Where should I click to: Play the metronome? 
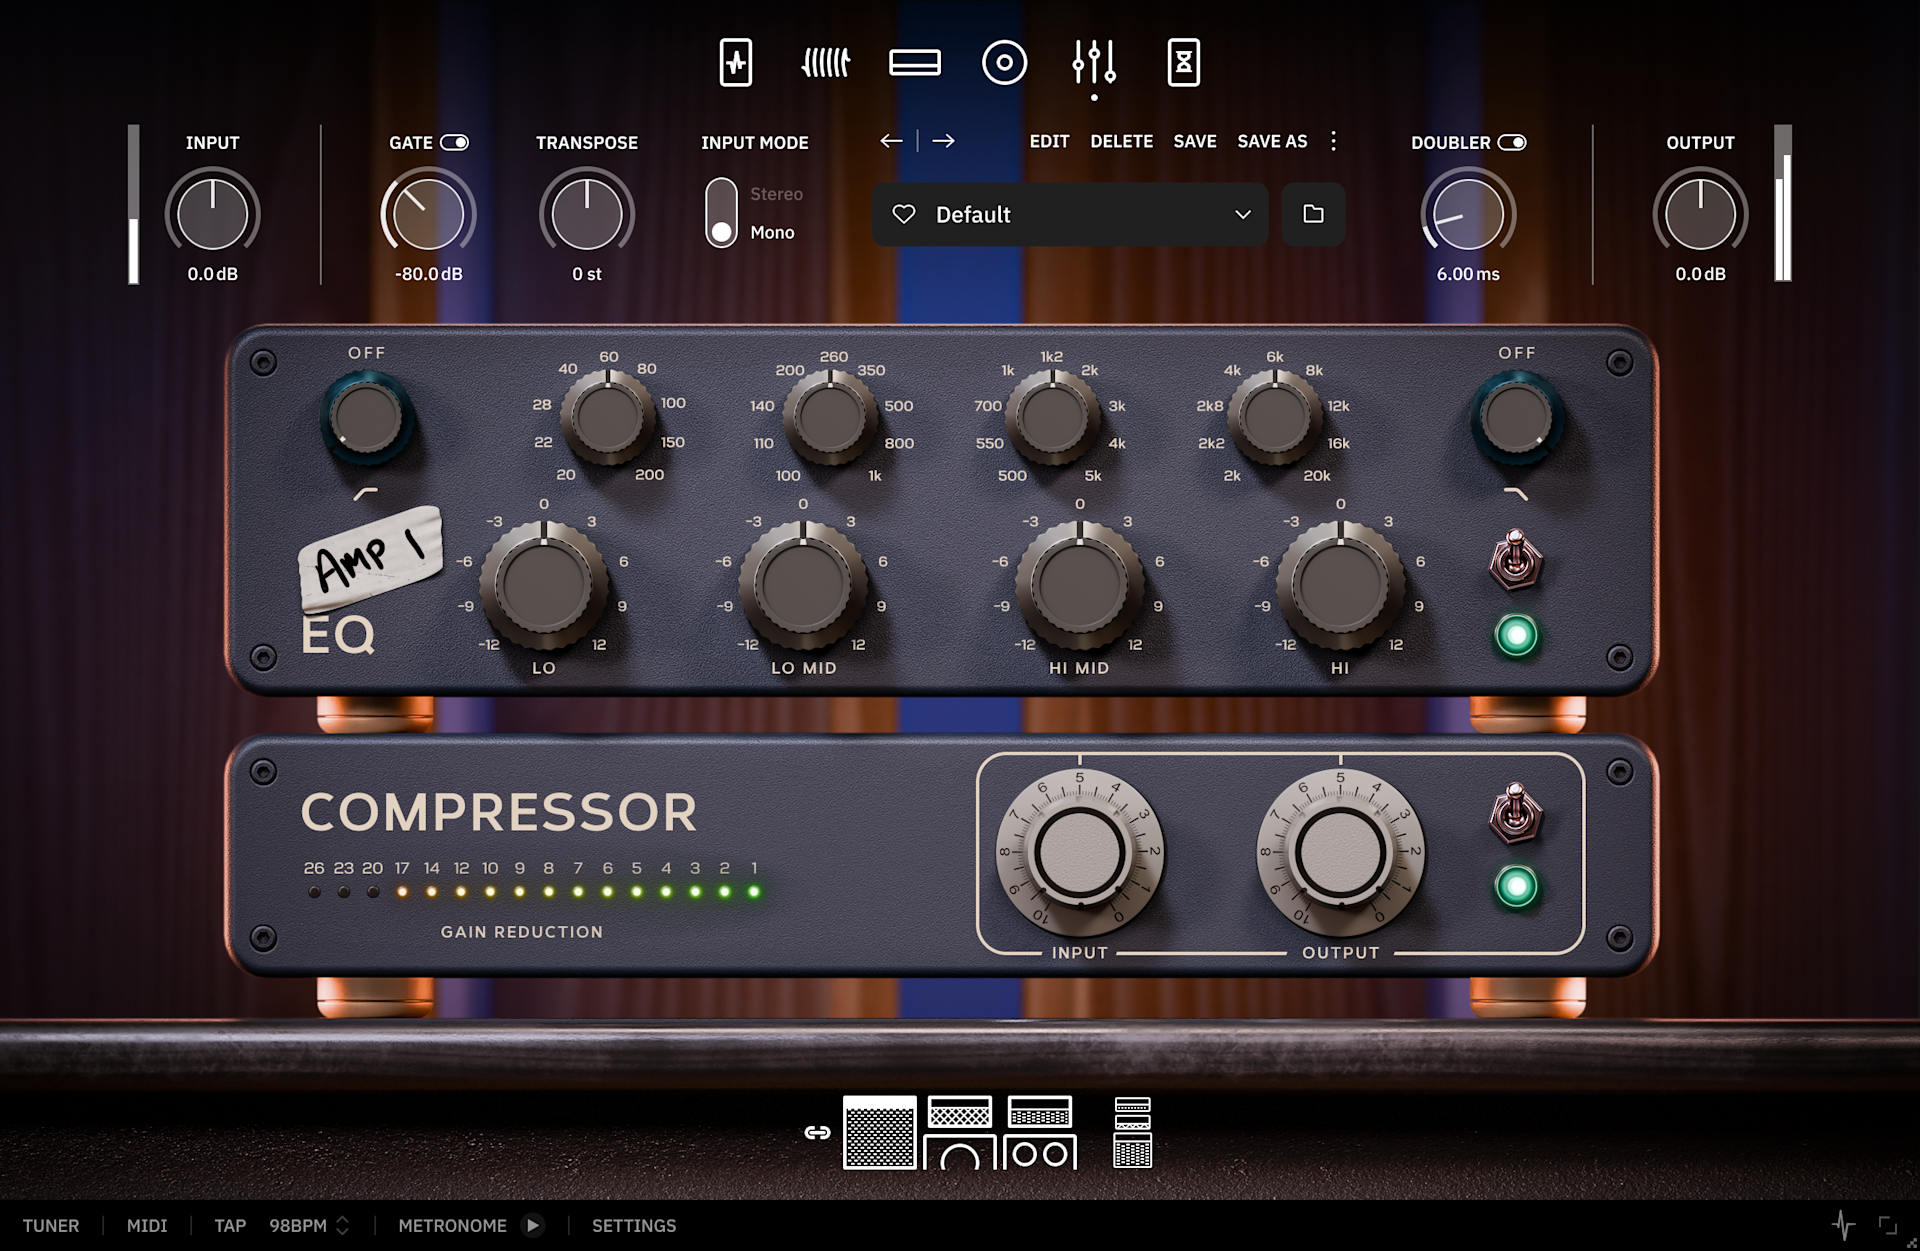(533, 1225)
